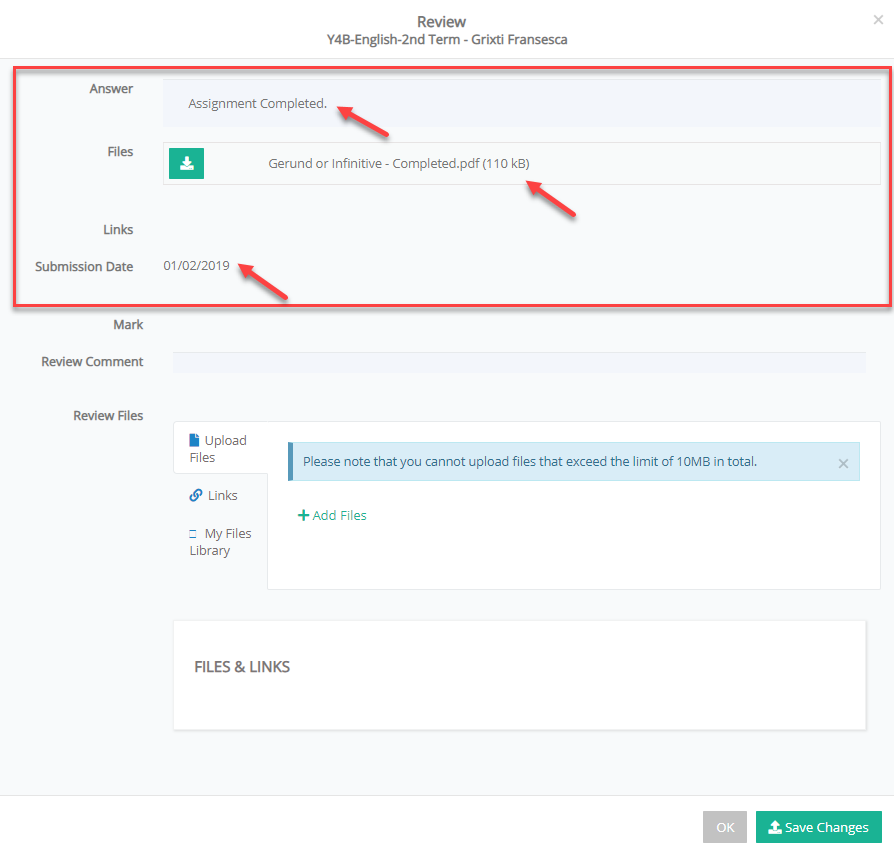Screen dimensions: 894x856
Task: Click the Mark label
Action: pos(128,325)
